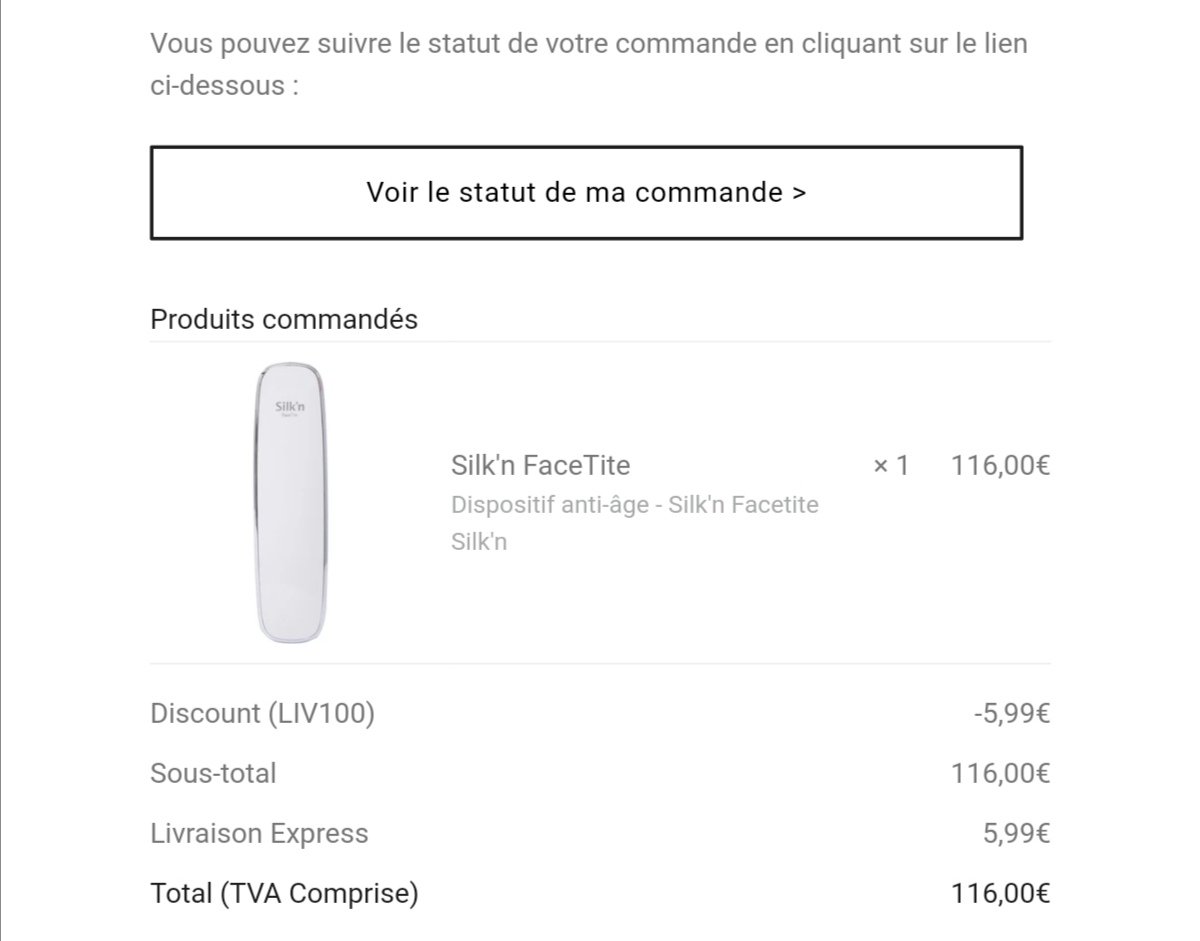Click the "Total (TVA Comprise)" label
Viewport: 1200px width, 941px height.
pyautogui.click(x=284, y=893)
